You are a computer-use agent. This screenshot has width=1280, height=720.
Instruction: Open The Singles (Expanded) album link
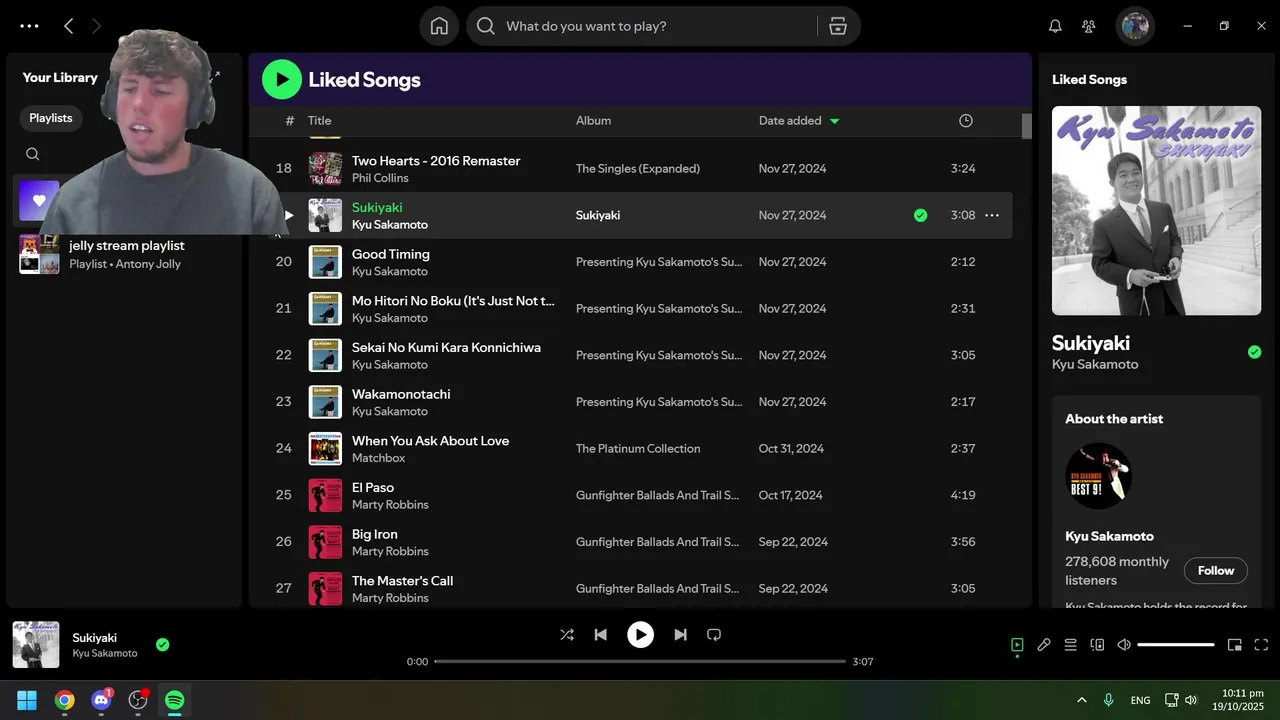[x=638, y=168]
